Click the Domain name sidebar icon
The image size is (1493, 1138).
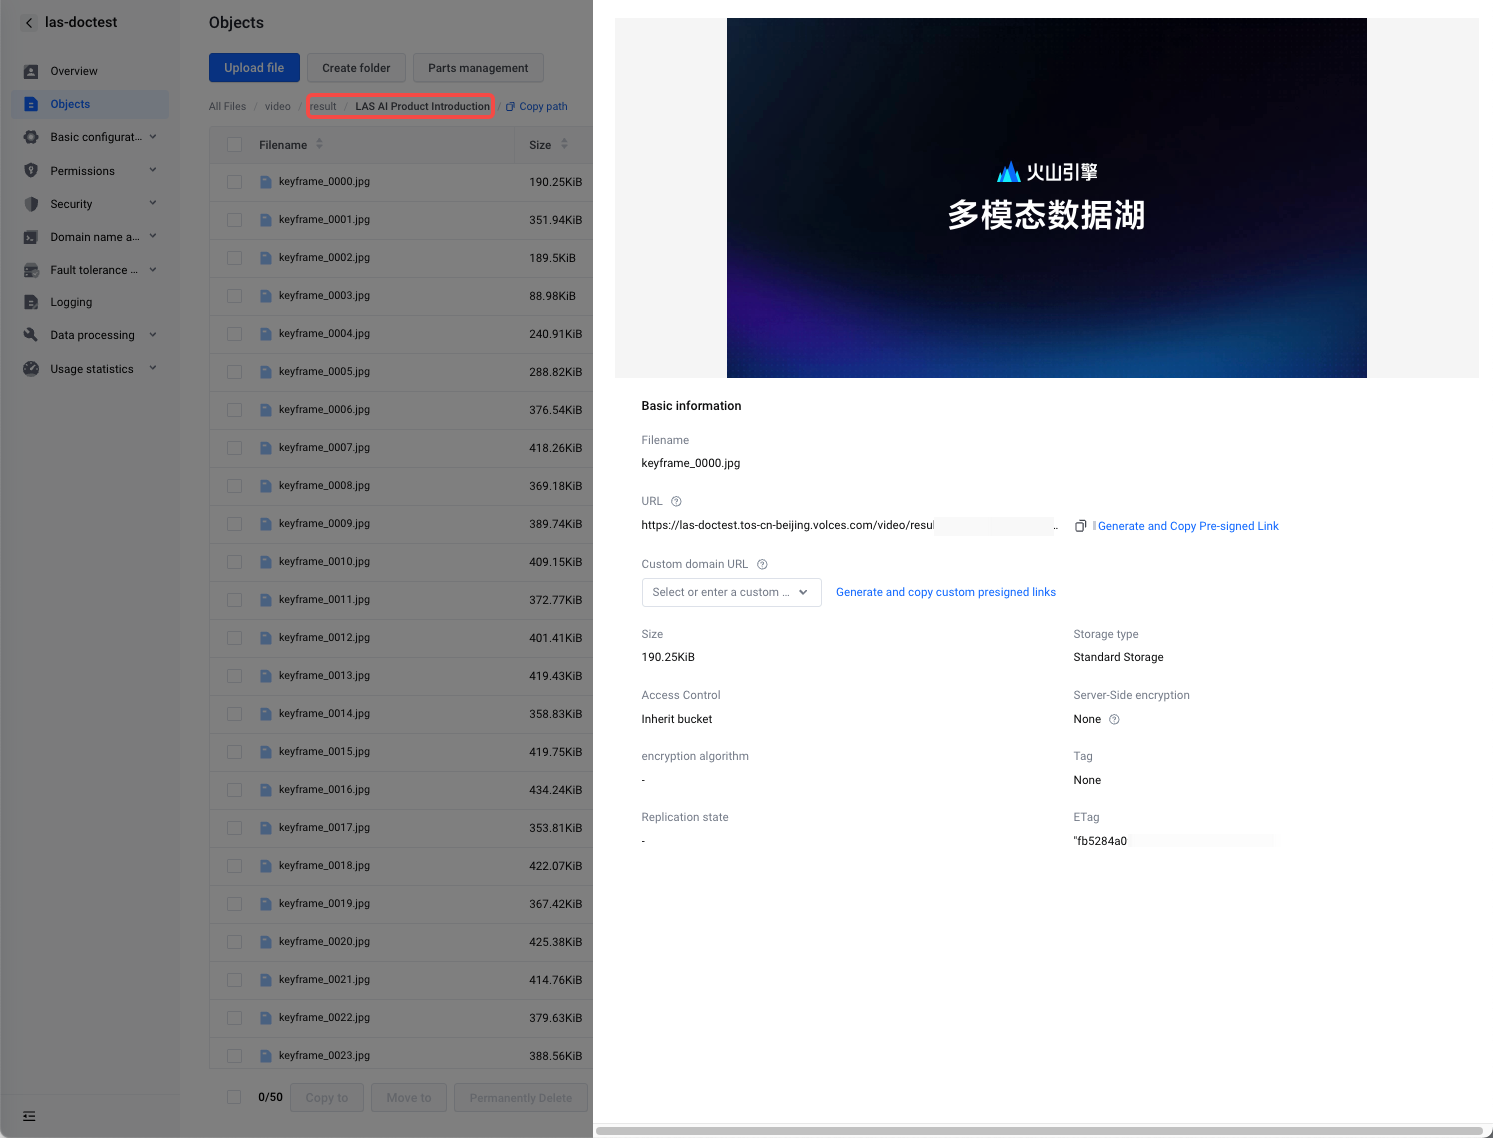coord(31,237)
